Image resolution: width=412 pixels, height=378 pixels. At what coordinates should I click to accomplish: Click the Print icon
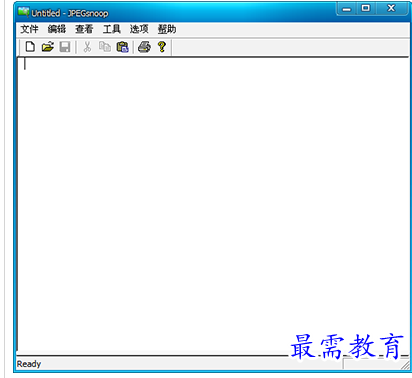point(144,47)
